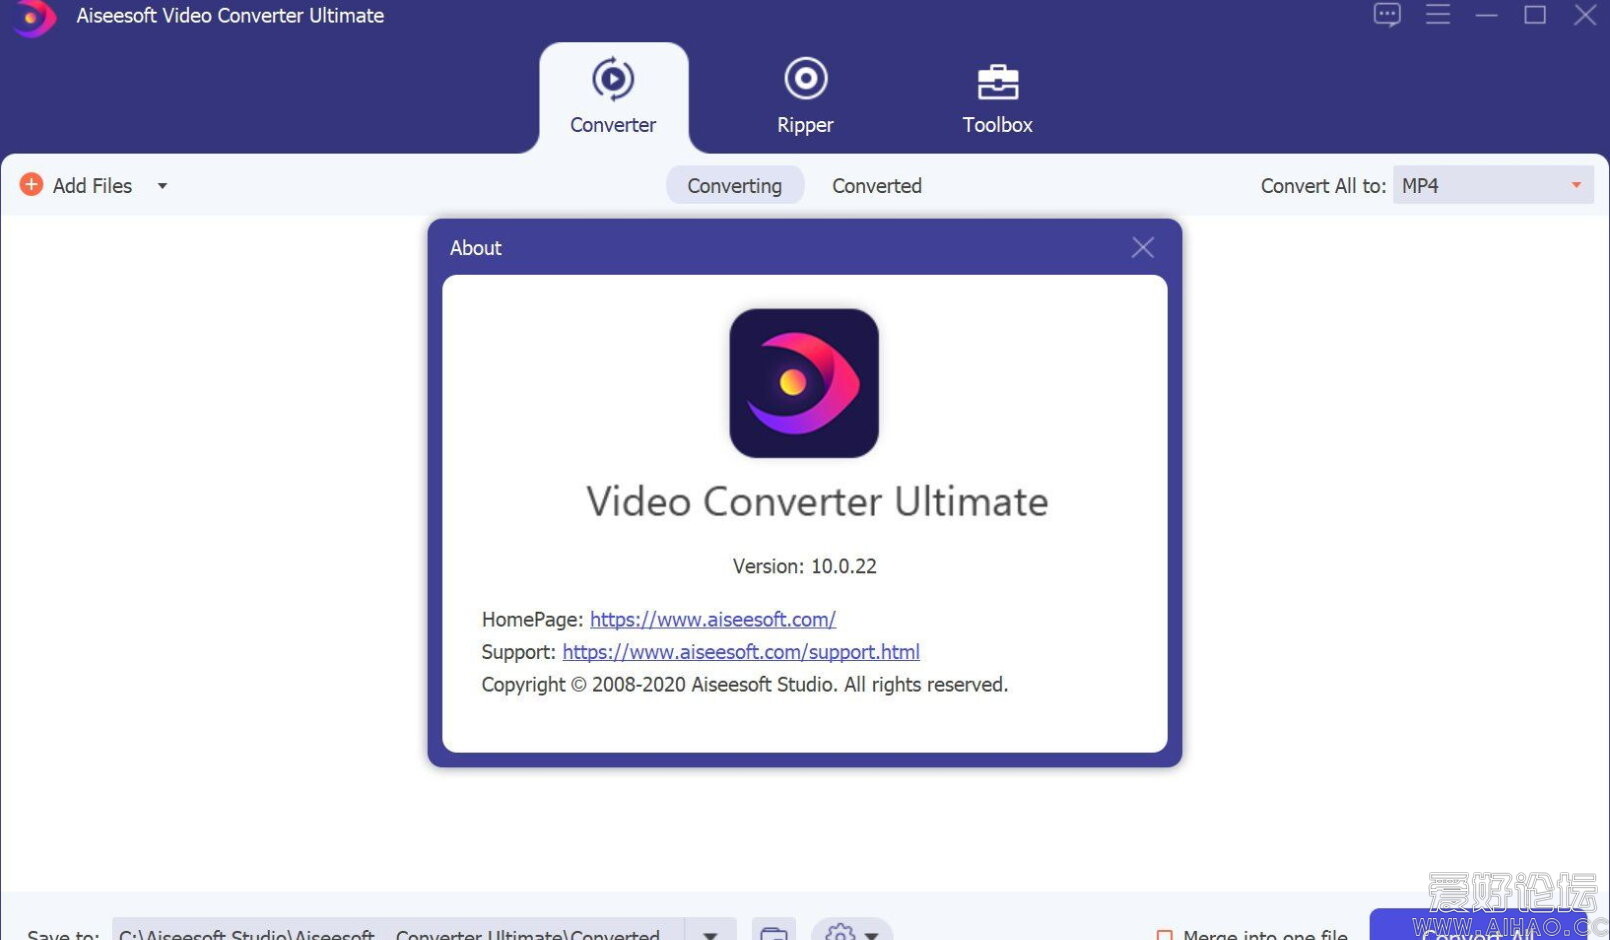Expand the settings gear dropdown arrow
Viewport: 1610px width, 940px height.
tap(872, 934)
